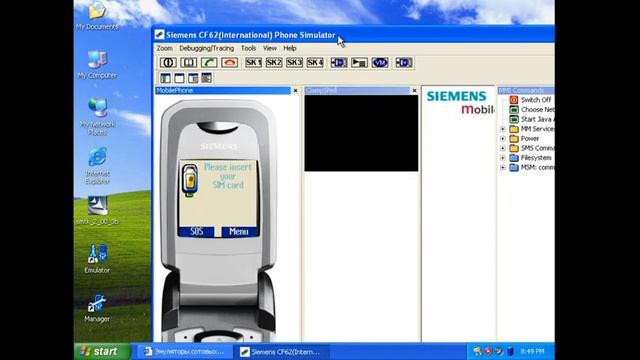Viewport: 640px width, 360px height.
Task: Activate the SK2 soft key button
Action: [273, 62]
